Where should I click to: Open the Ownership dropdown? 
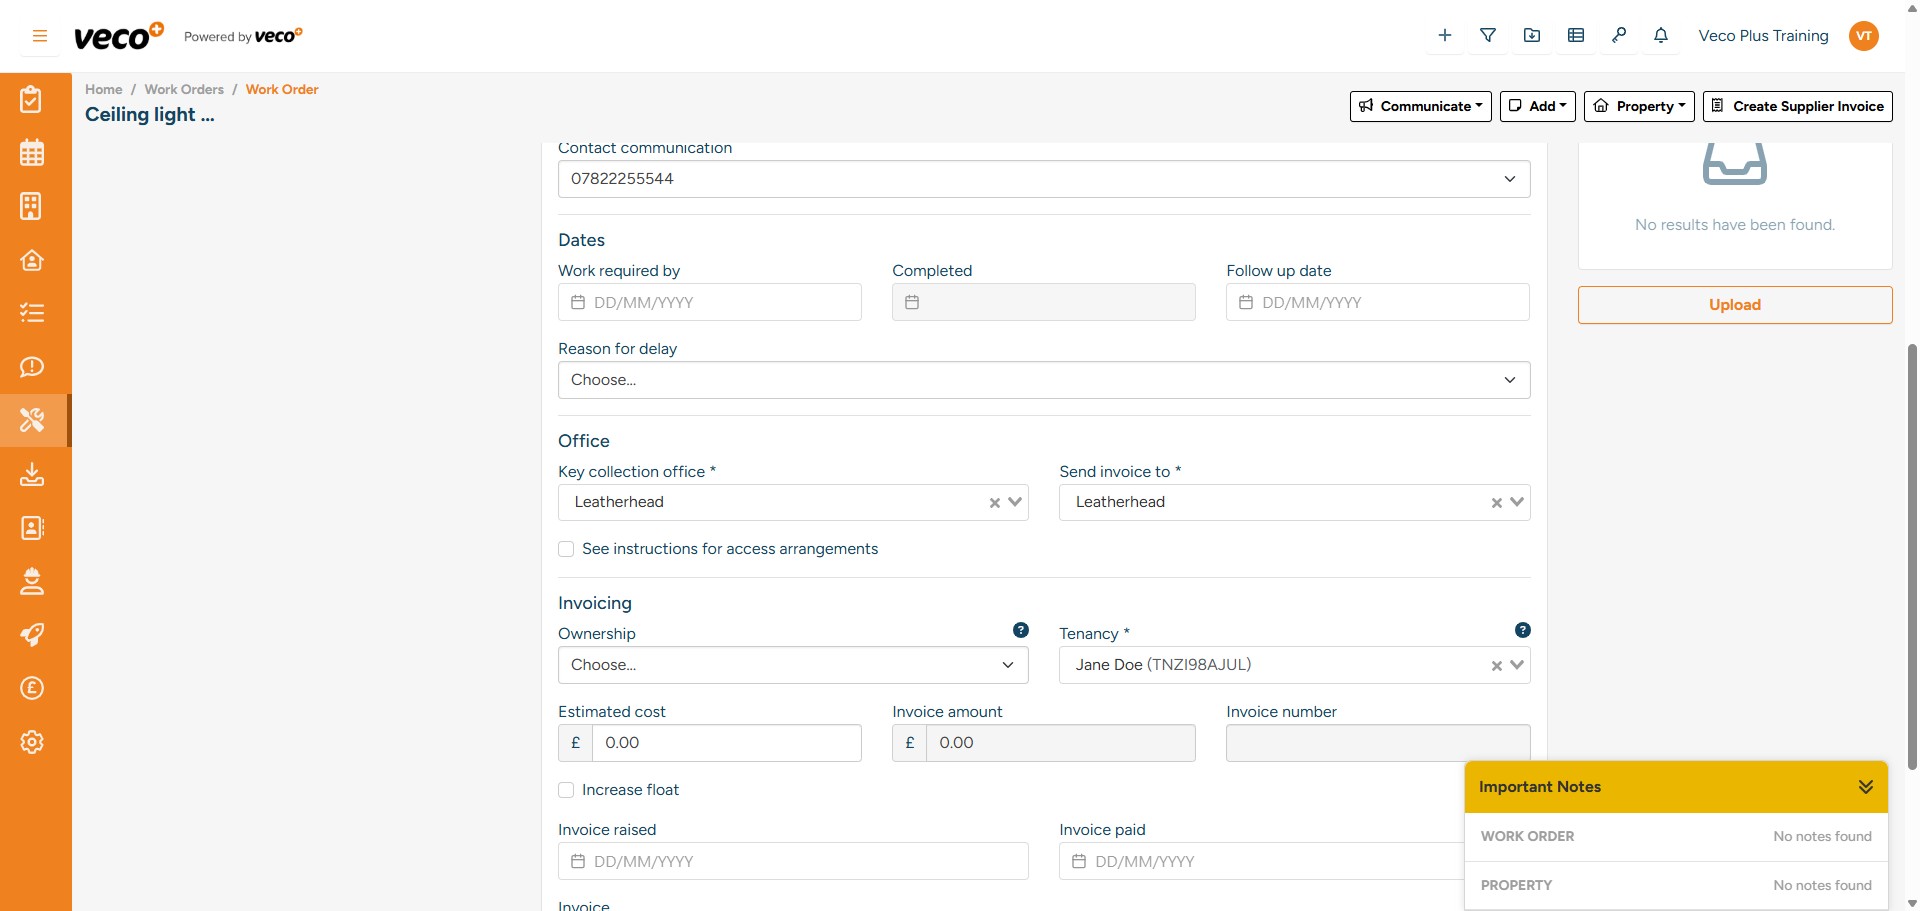792,664
